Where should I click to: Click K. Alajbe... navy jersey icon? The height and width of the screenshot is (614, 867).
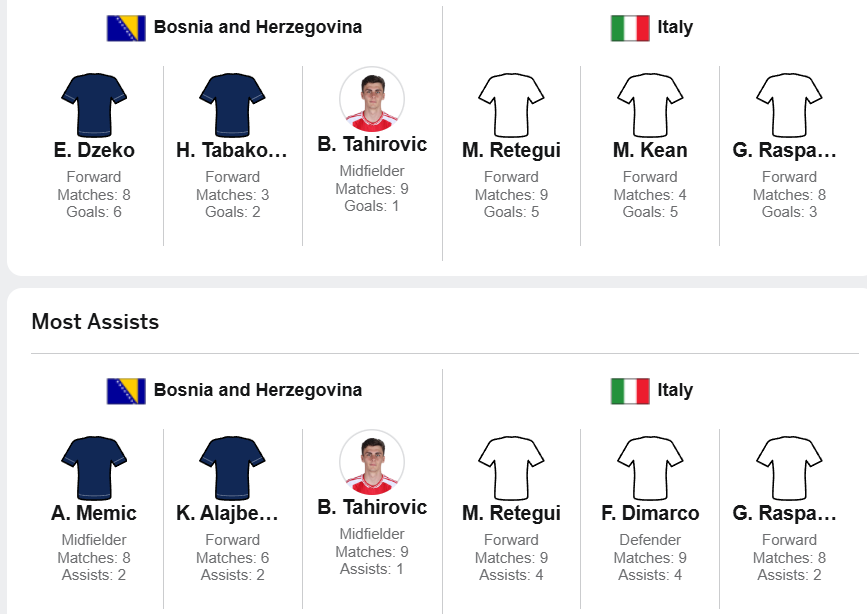click(x=232, y=465)
